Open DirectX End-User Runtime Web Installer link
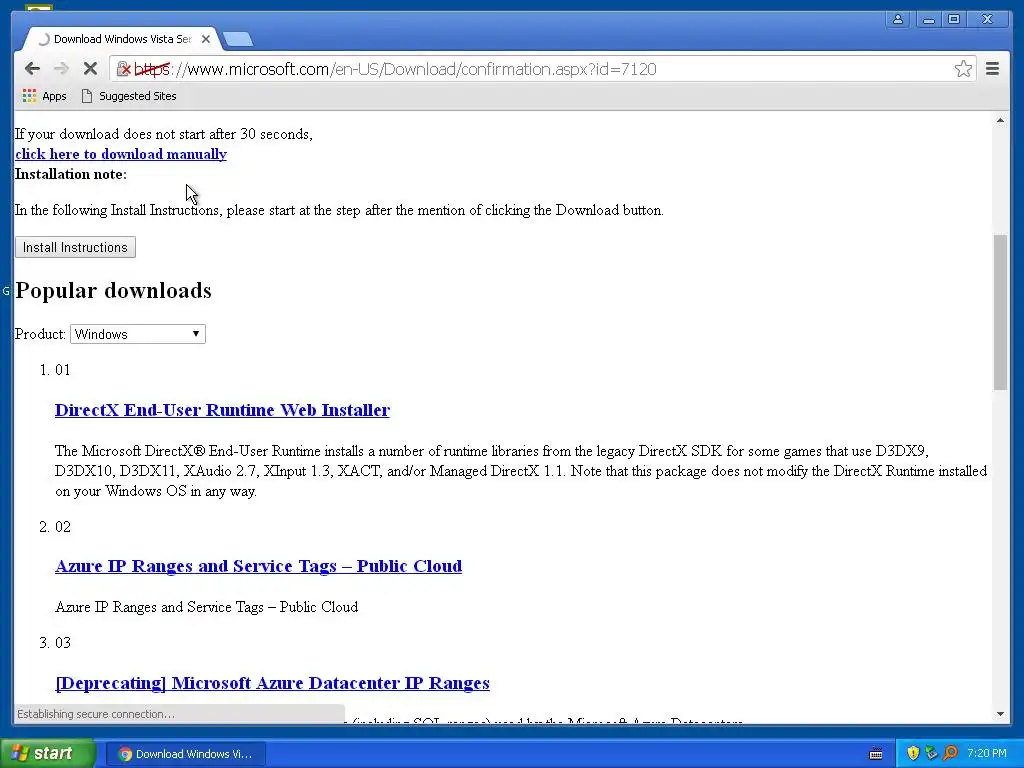Screen dimensions: 1024x768 tap(222, 410)
